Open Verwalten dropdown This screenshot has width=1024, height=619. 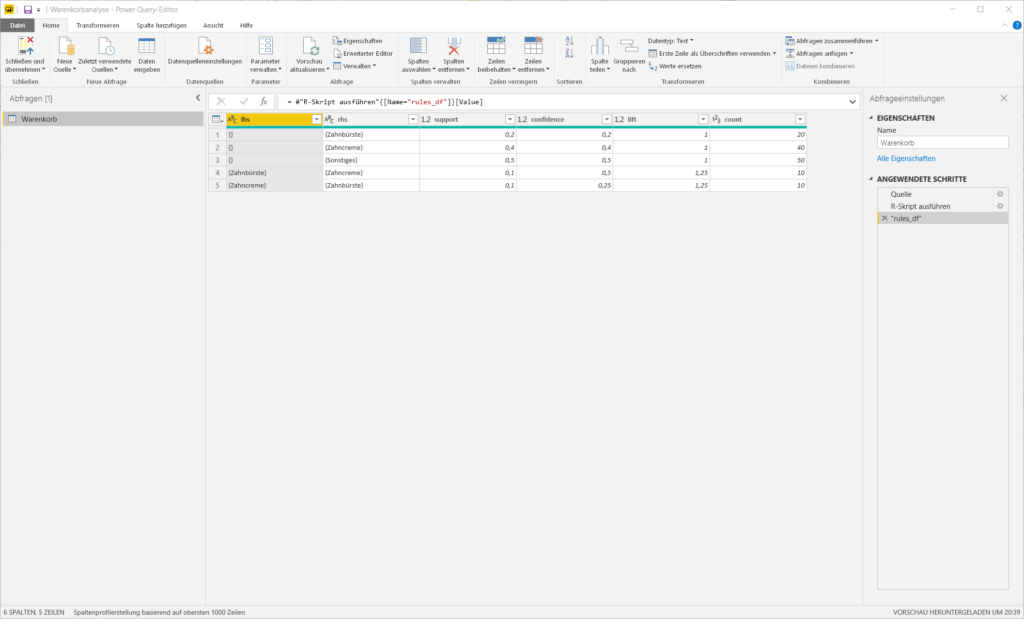pos(355,66)
